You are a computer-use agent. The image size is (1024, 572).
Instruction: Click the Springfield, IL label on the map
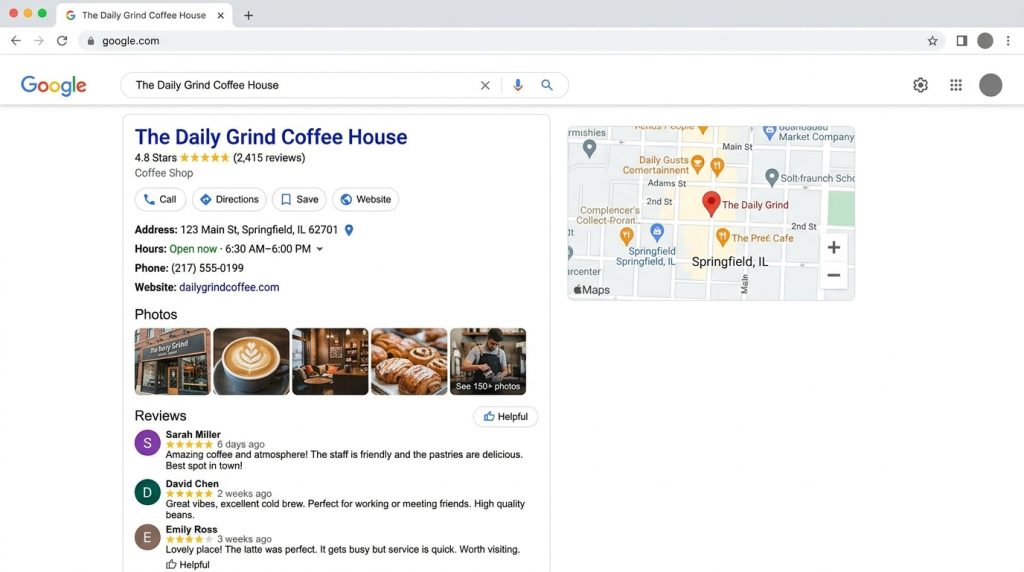coord(729,262)
